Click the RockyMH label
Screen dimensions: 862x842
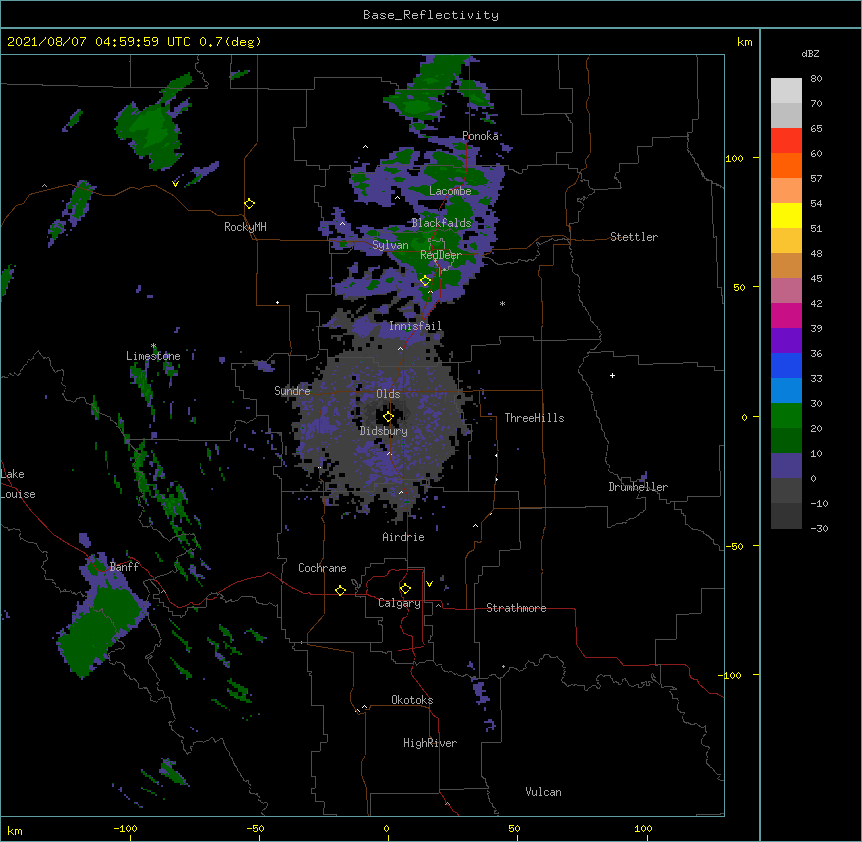245,226
